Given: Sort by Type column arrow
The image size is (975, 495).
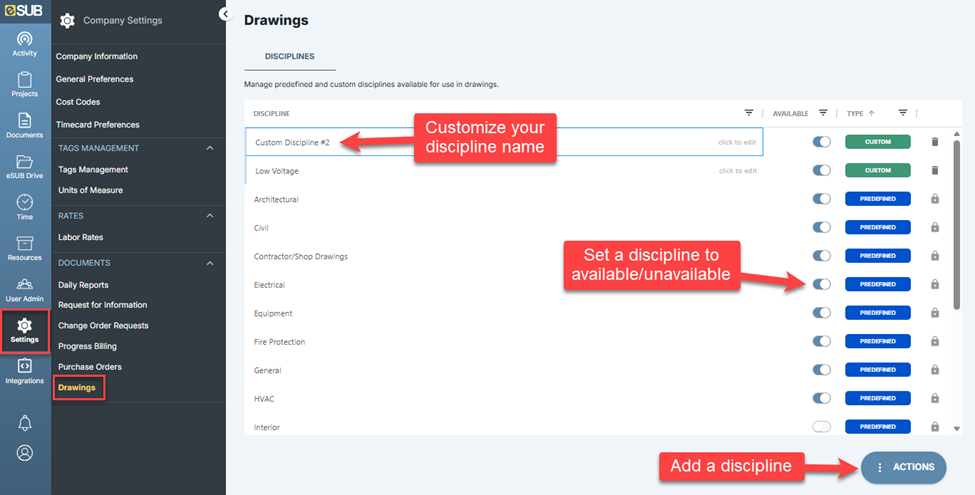Looking at the screenshot, I should coord(871,113).
